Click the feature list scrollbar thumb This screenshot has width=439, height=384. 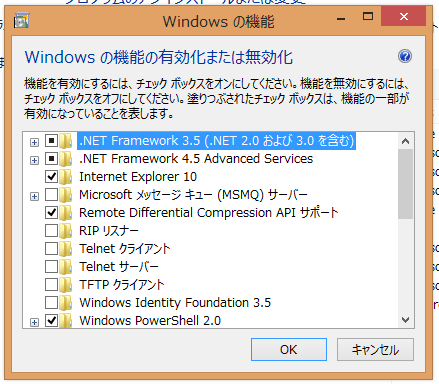405,184
